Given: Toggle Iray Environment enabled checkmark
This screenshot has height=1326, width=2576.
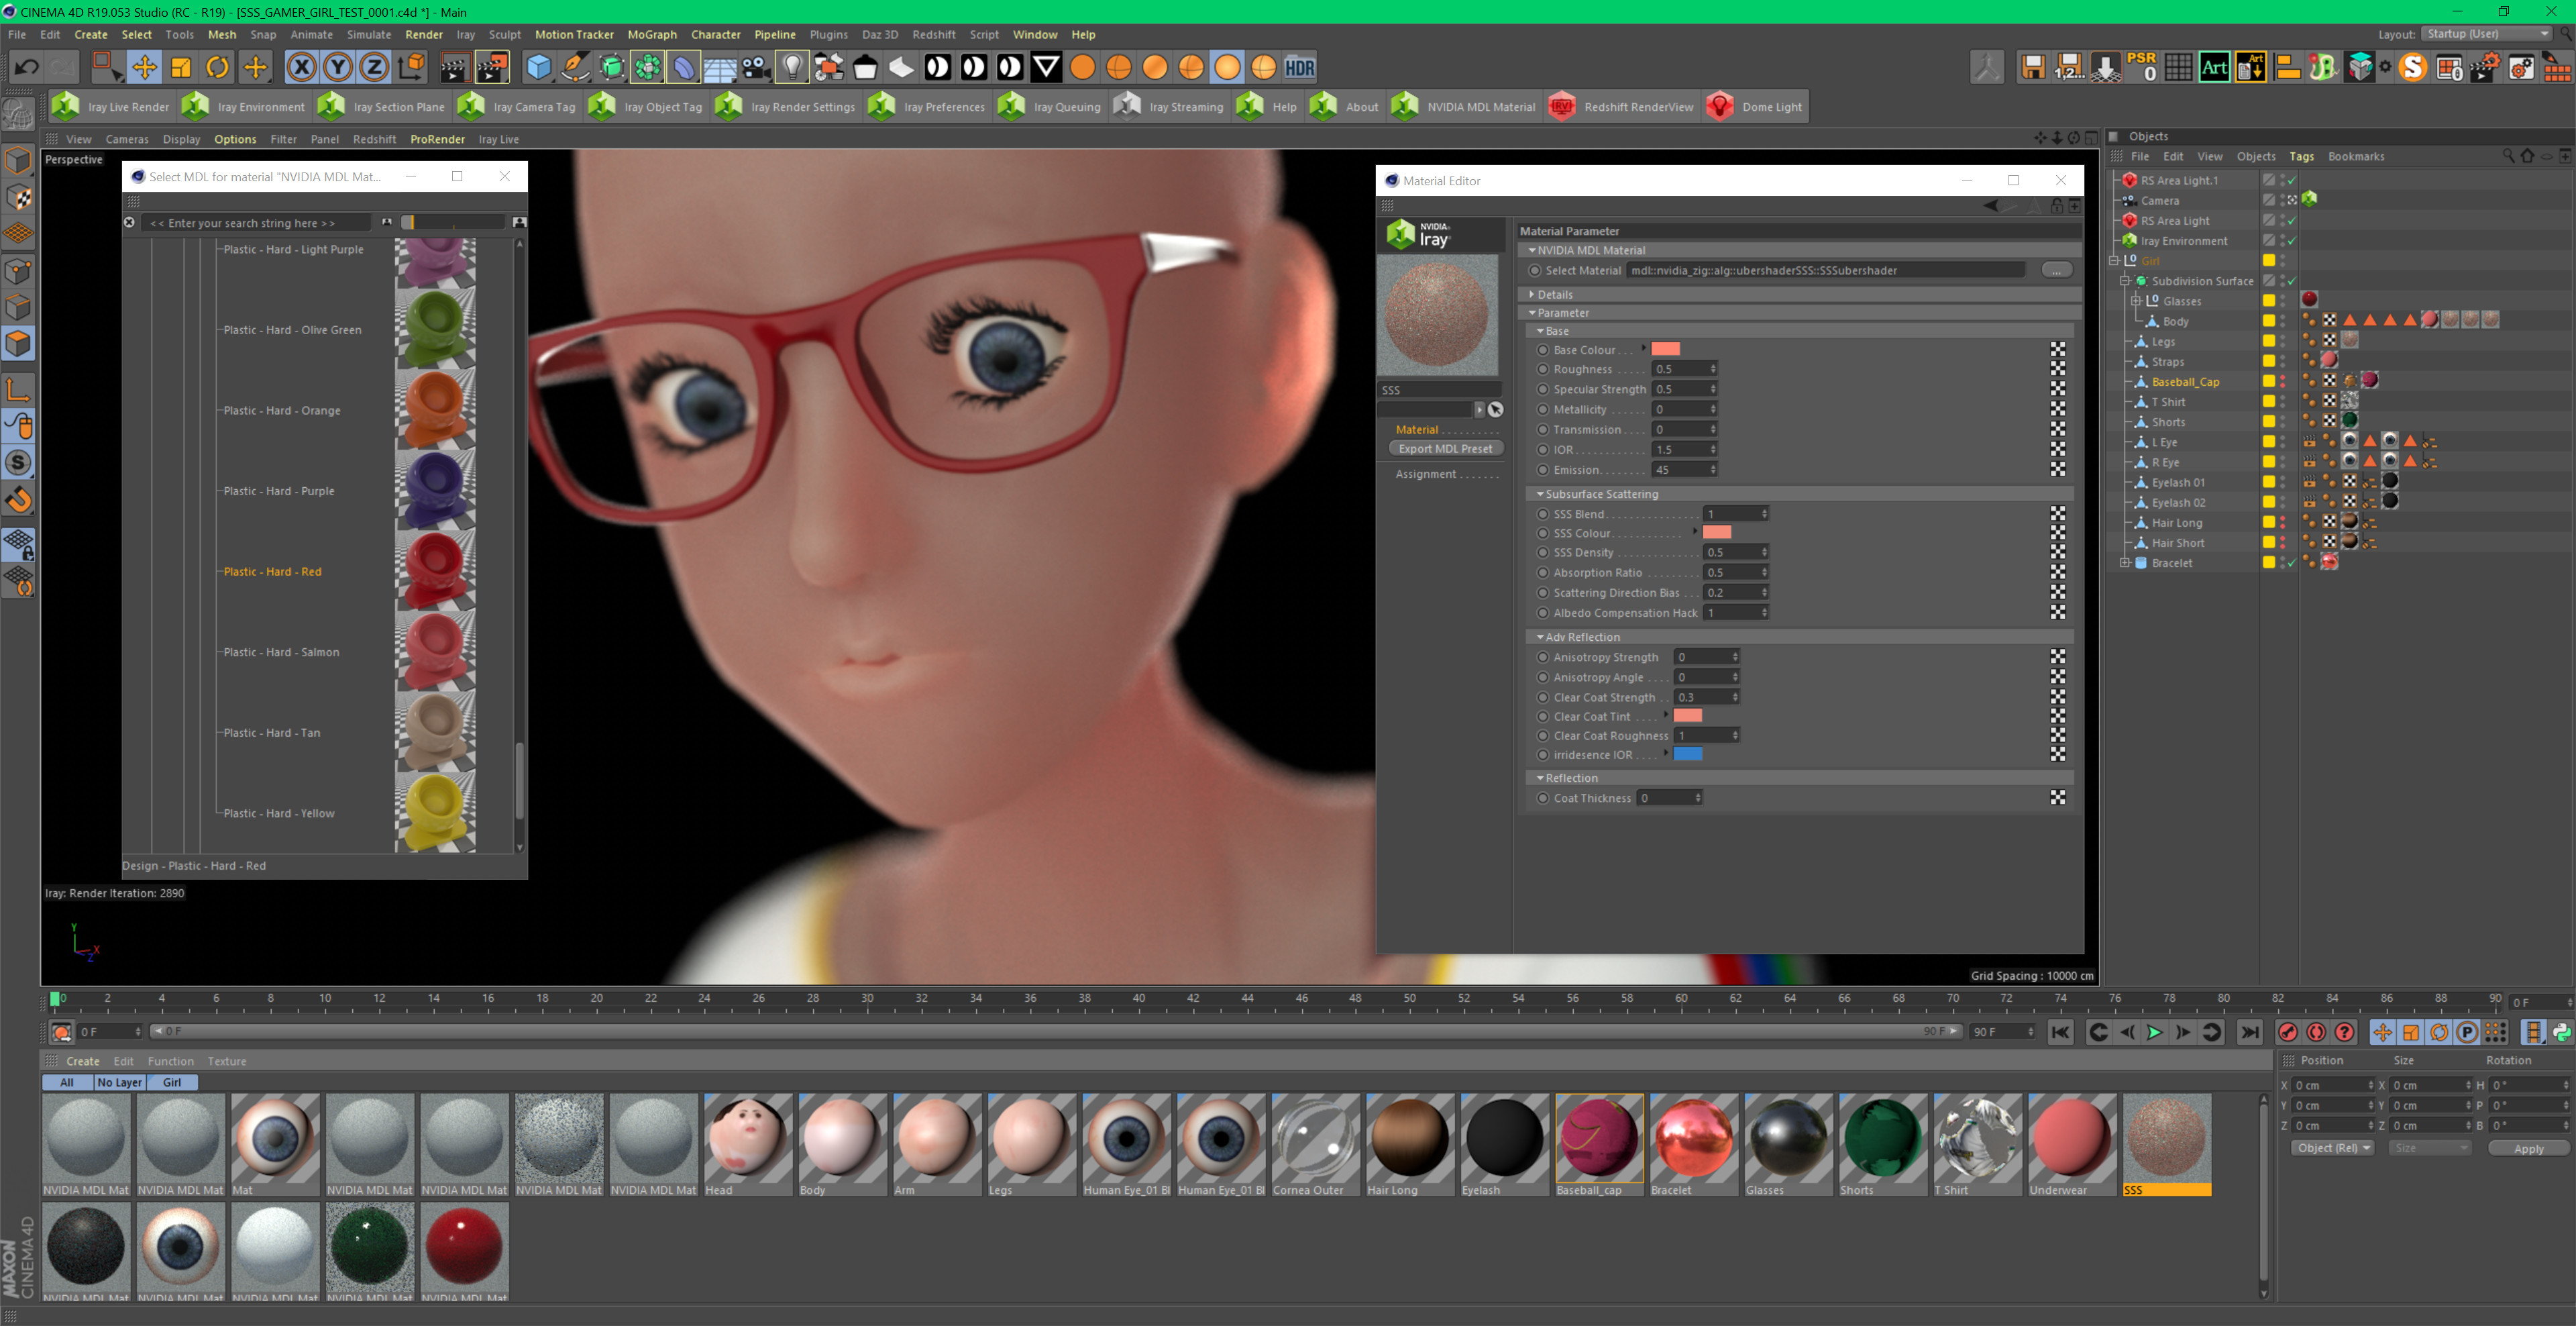Looking at the screenshot, I should click(x=2291, y=241).
